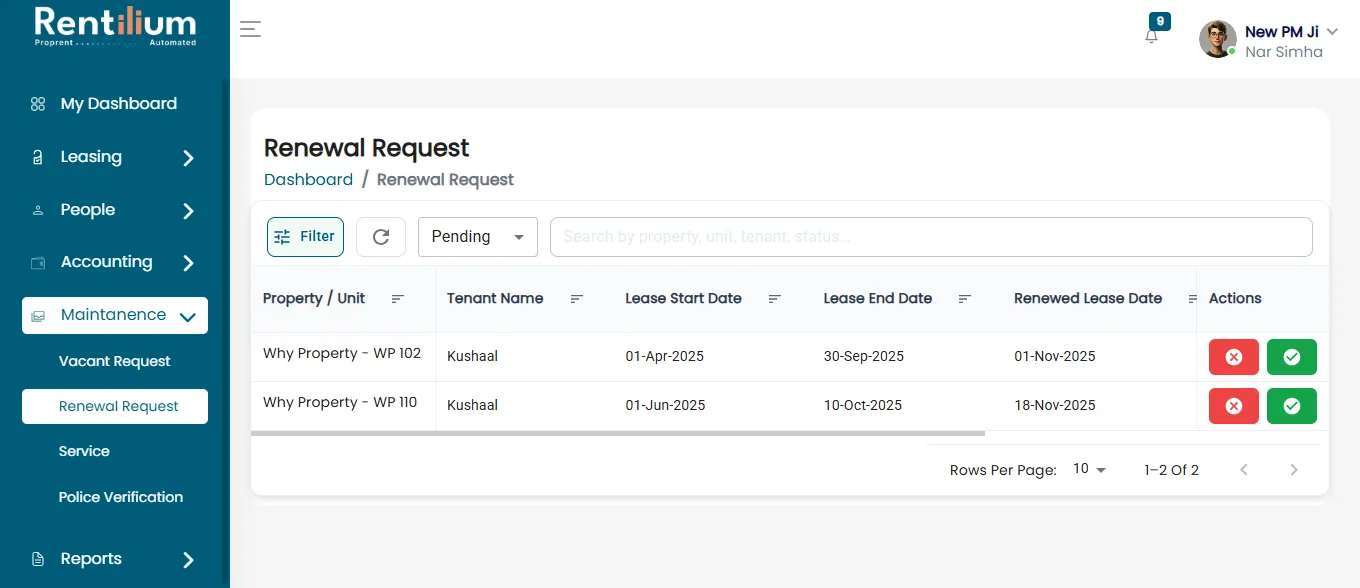
Task: Follow the Dashboard breadcrumb link
Action: pos(308,180)
